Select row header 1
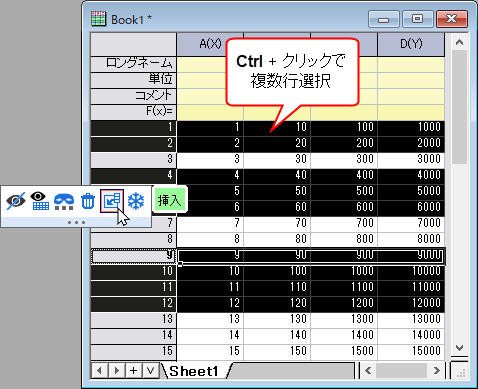 click(133, 128)
